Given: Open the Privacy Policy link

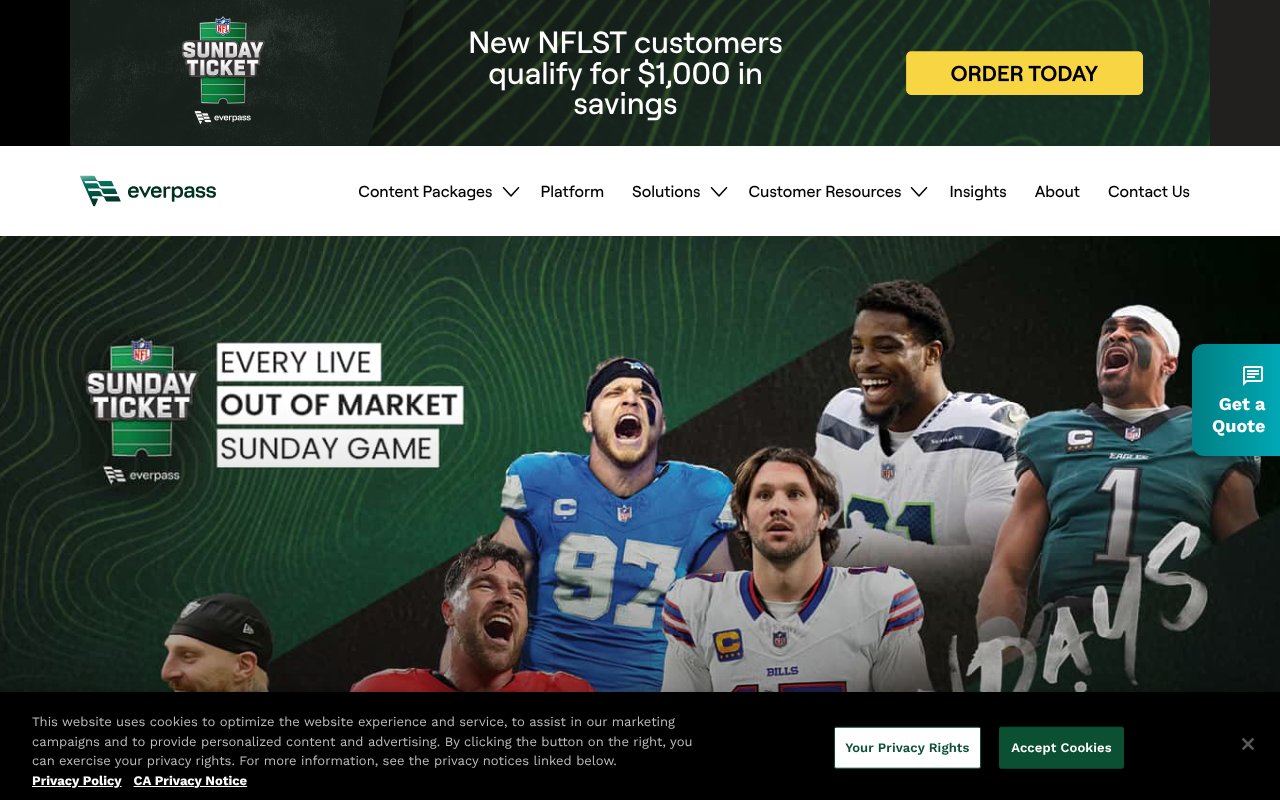Looking at the screenshot, I should tap(77, 780).
